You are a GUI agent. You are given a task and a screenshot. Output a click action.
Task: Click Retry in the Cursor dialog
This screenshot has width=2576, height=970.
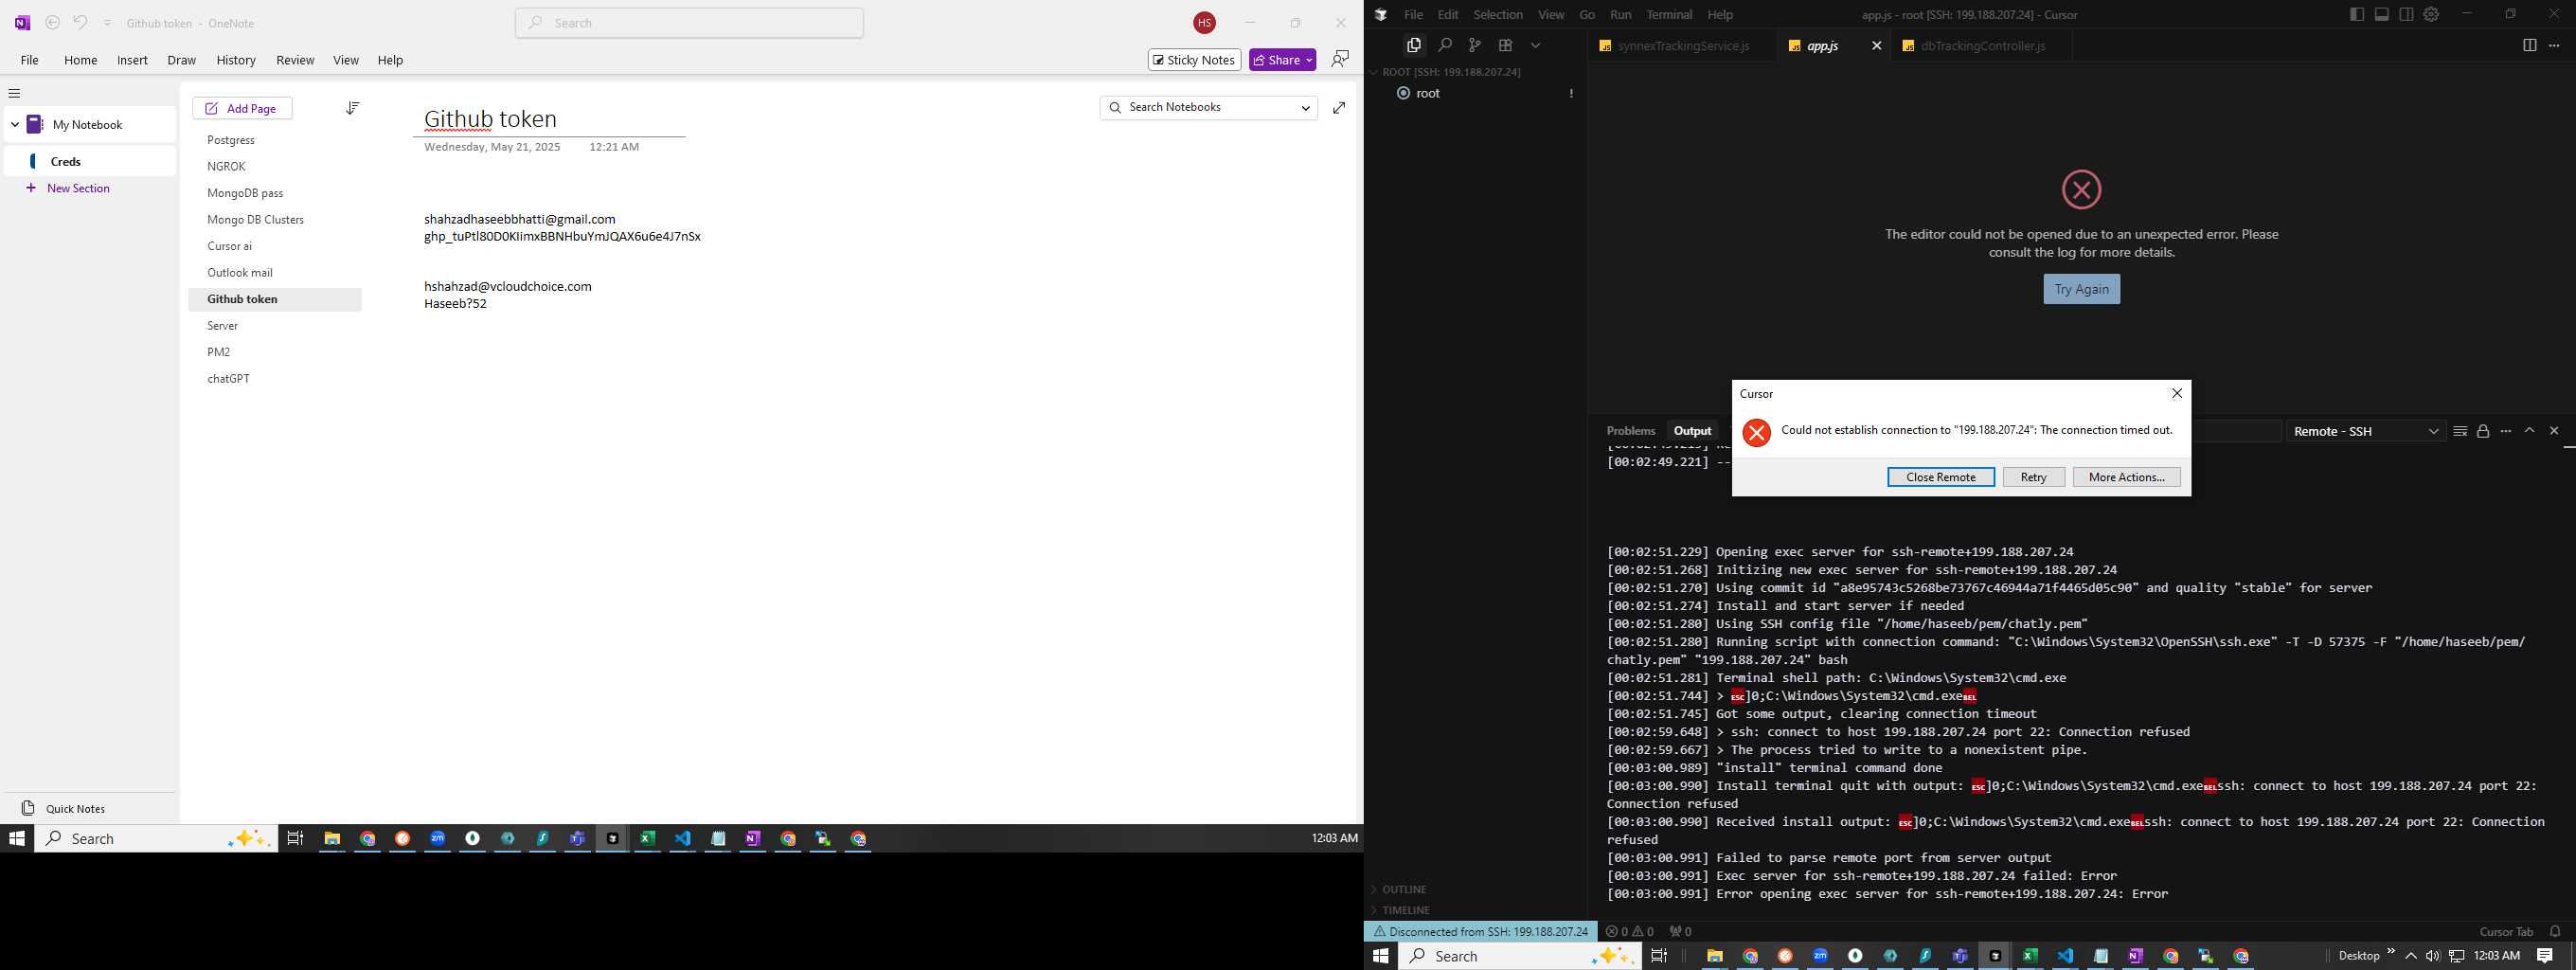pyautogui.click(x=2034, y=477)
